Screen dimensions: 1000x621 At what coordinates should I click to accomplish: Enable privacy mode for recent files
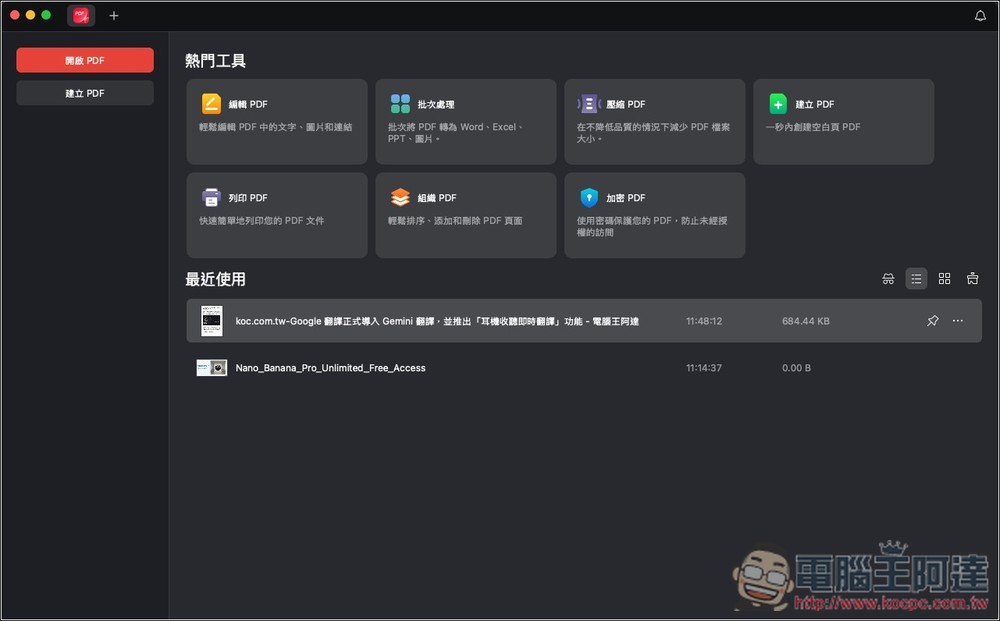[888, 279]
